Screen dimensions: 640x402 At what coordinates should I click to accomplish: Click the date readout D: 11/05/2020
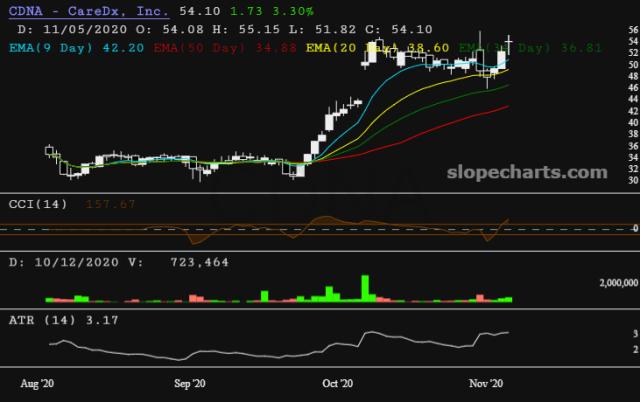coord(72,29)
